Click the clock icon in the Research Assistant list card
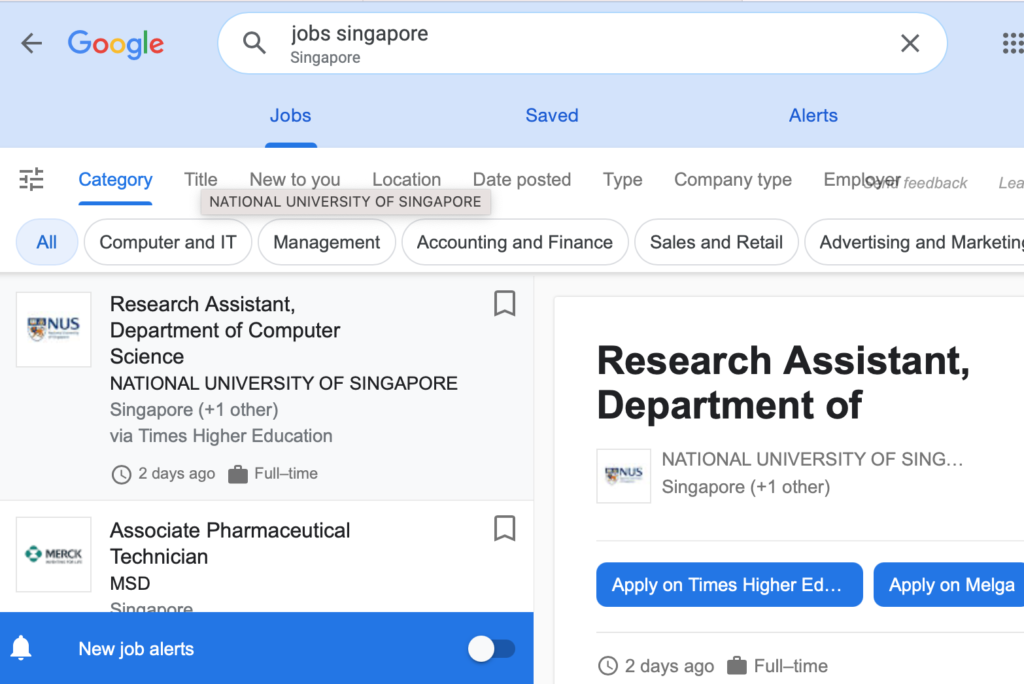The height and width of the screenshot is (684, 1024). pyautogui.click(x=121, y=474)
